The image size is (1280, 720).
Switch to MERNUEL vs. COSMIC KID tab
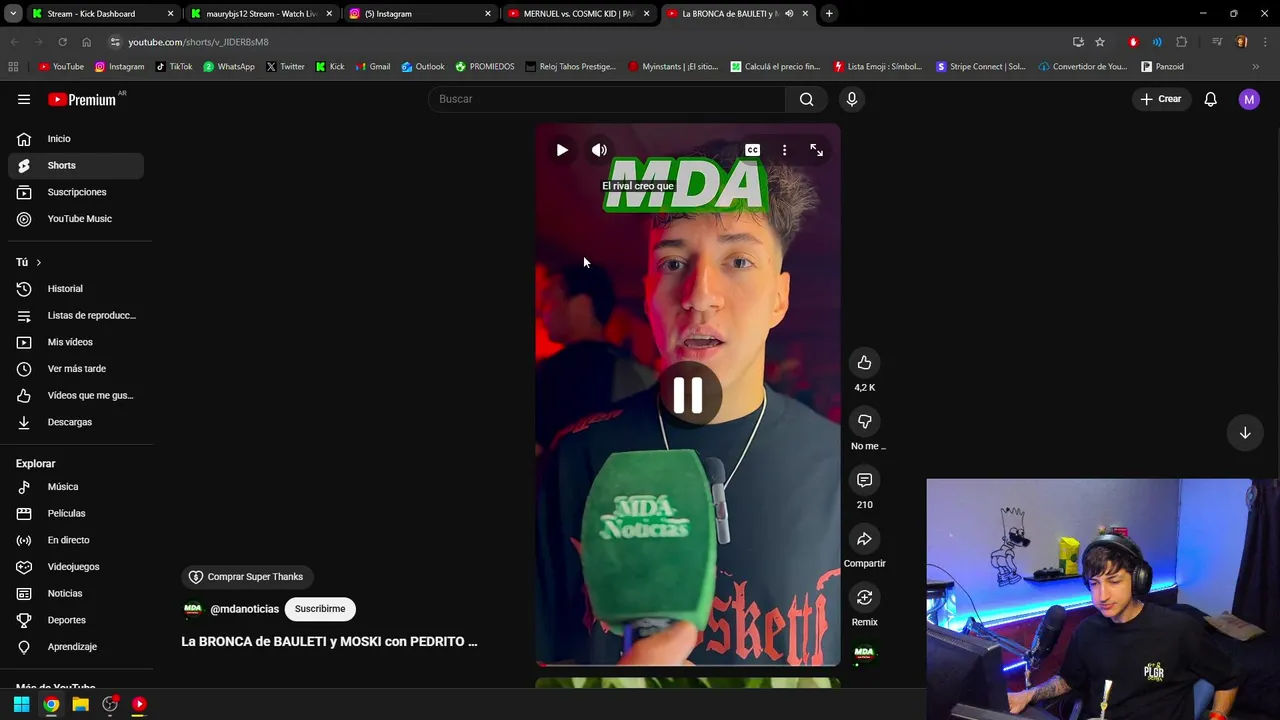click(577, 14)
